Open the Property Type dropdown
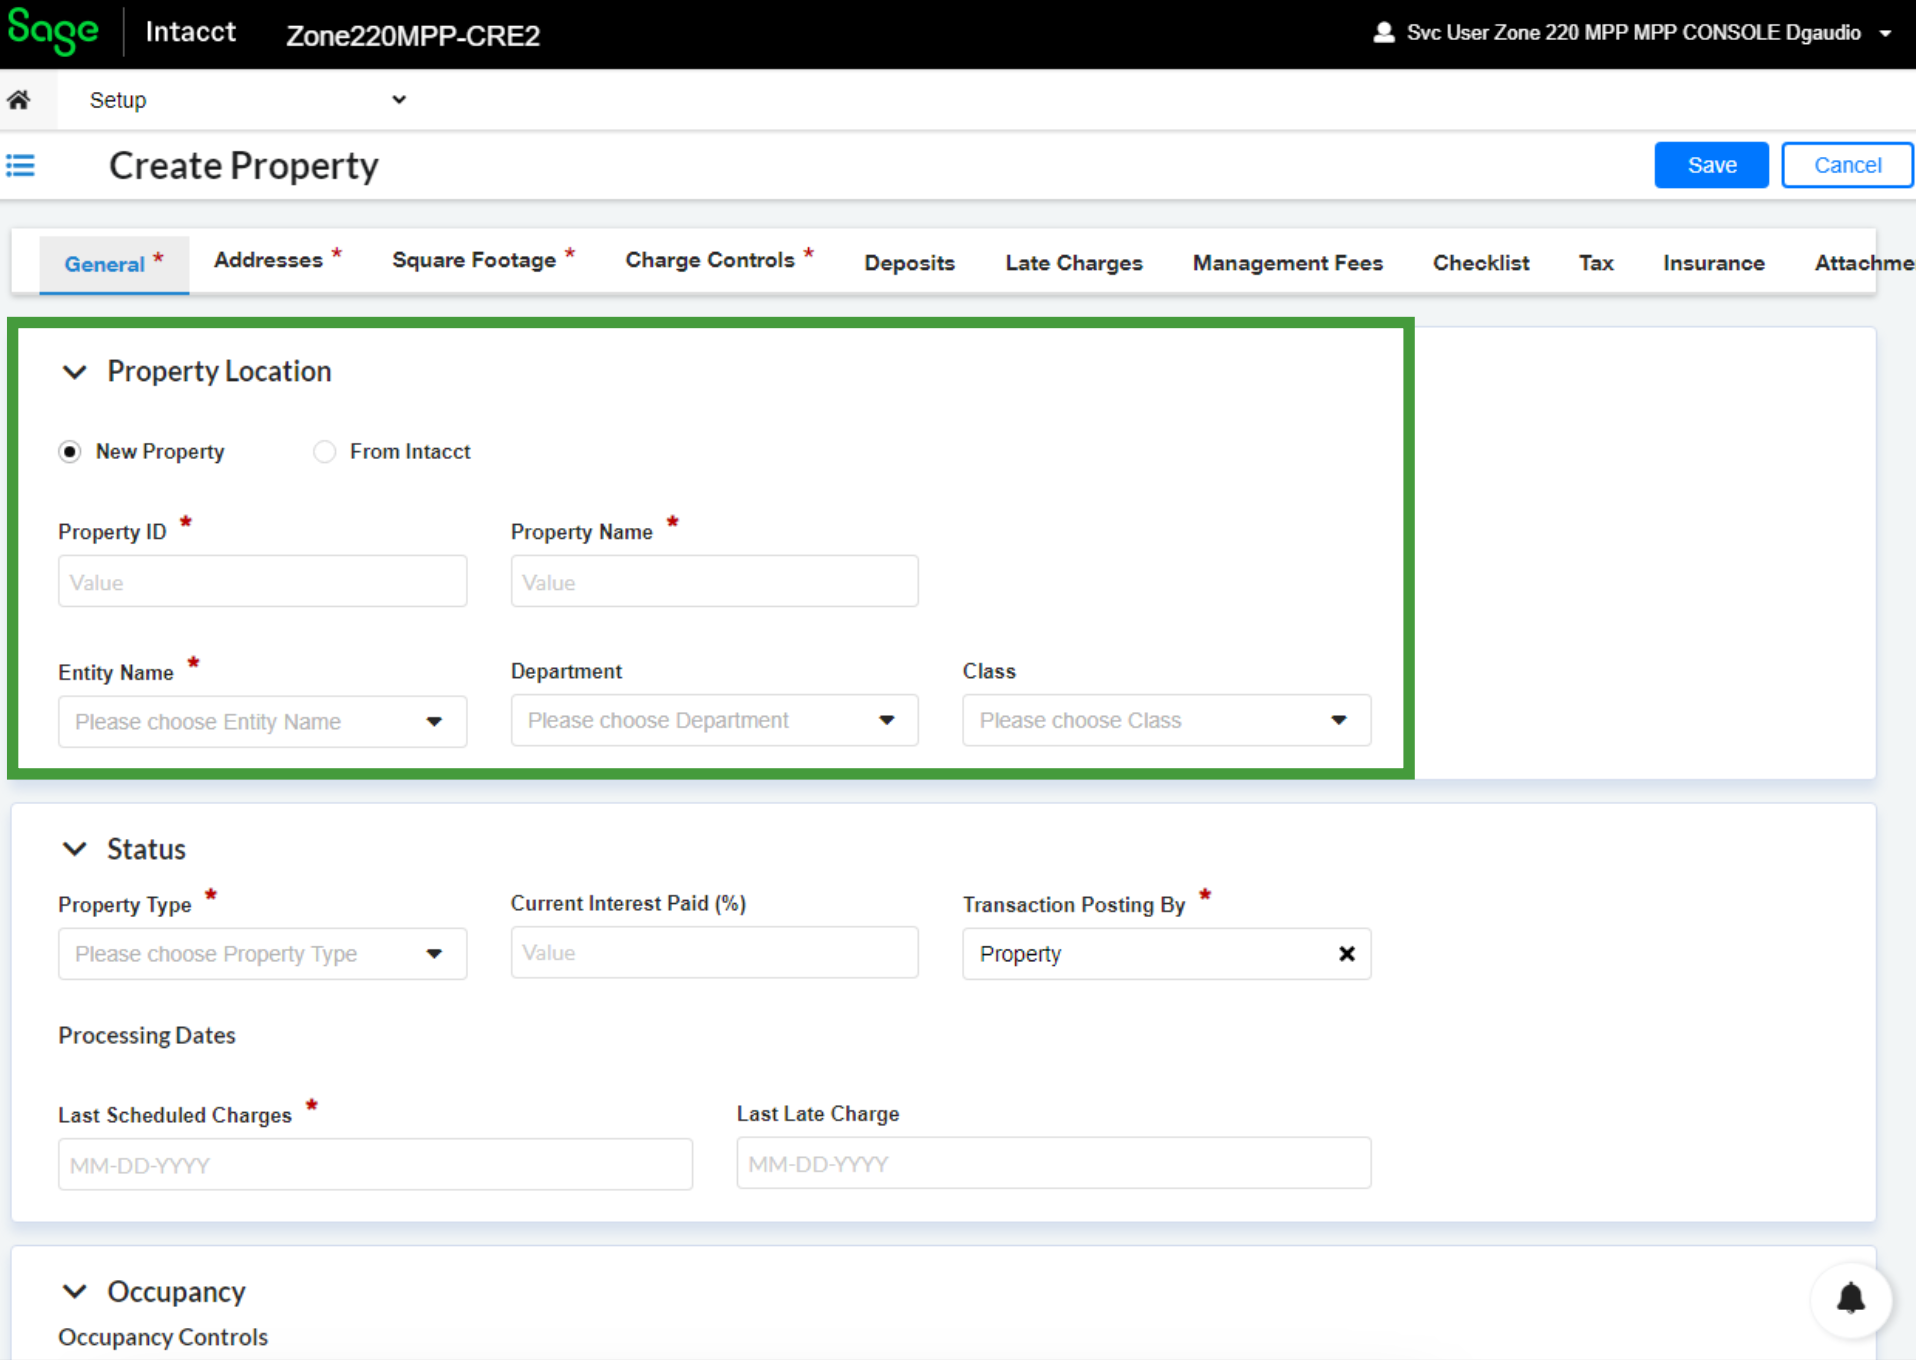Viewport: 1916px width, 1360px height. pyautogui.click(x=262, y=954)
